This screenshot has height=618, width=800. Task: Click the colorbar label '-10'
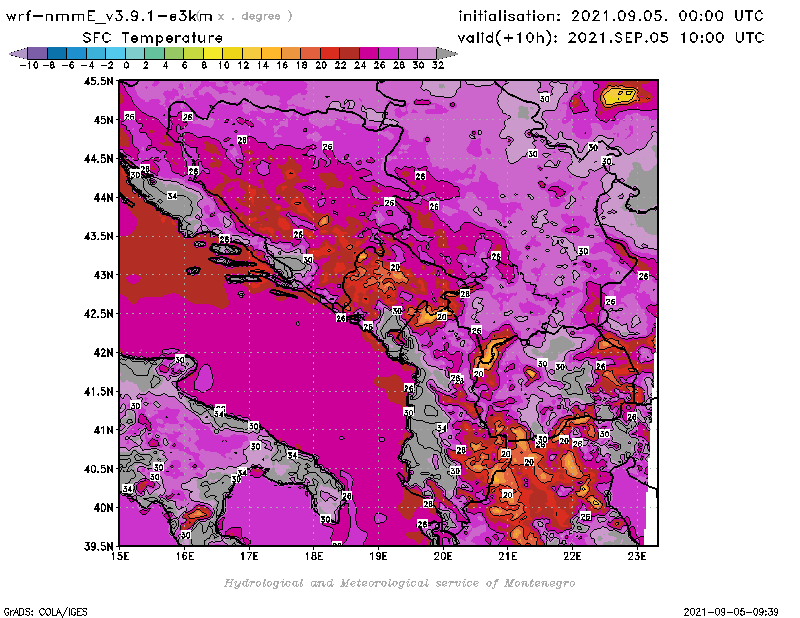pyautogui.click(x=29, y=65)
